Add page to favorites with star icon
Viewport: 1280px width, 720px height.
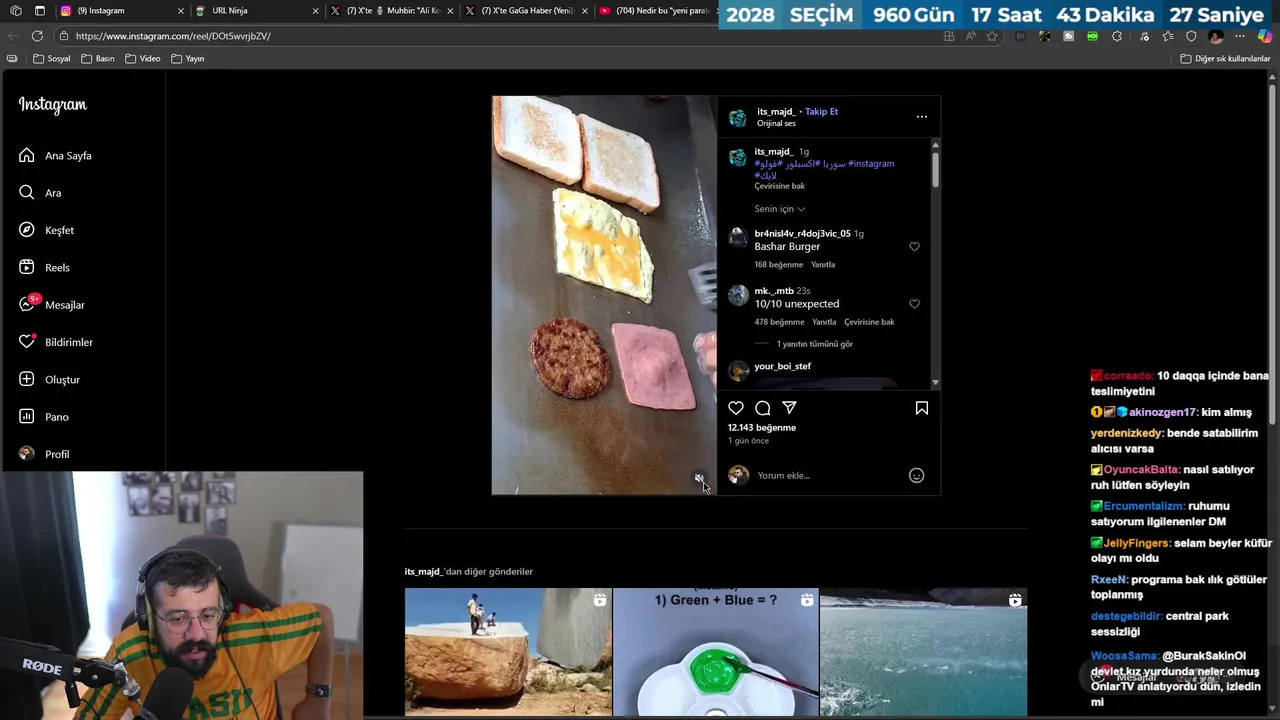992,36
